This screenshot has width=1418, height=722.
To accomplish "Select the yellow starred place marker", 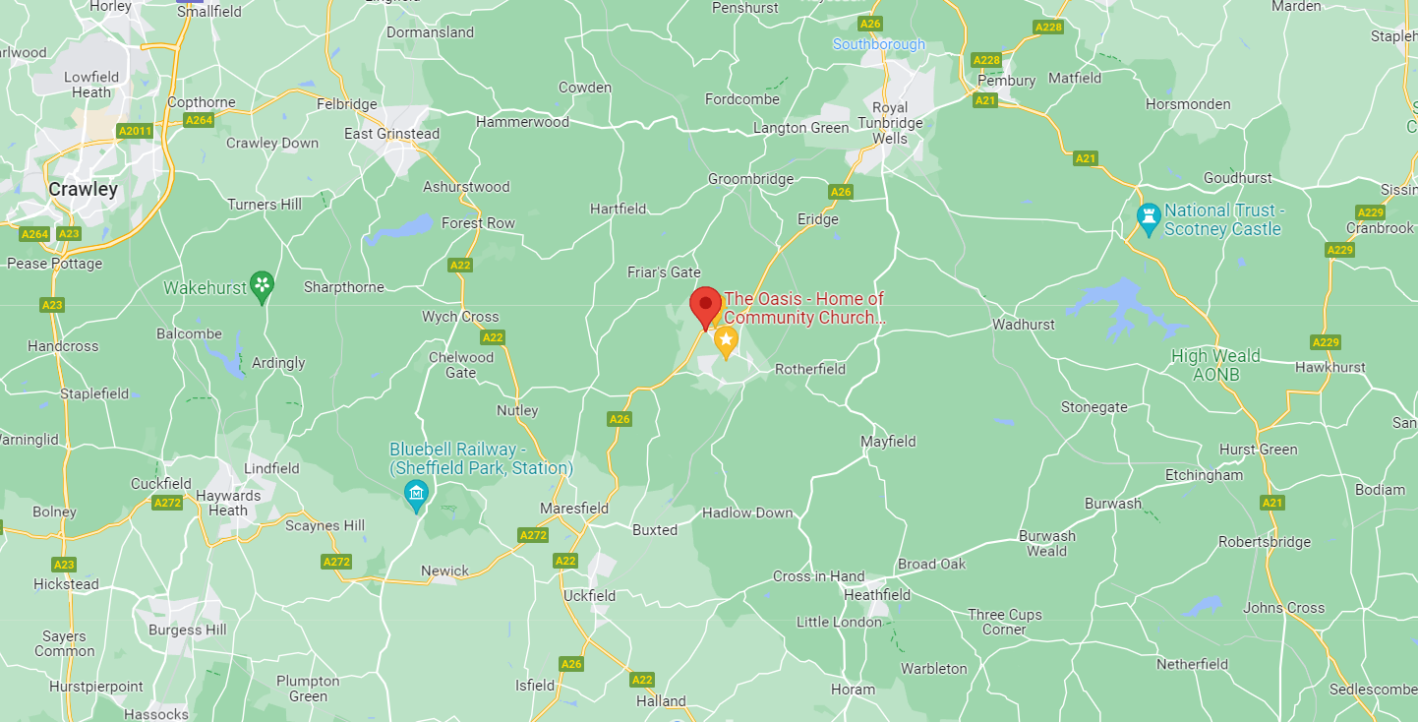I will pyautogui.click(x=726, y=342).
